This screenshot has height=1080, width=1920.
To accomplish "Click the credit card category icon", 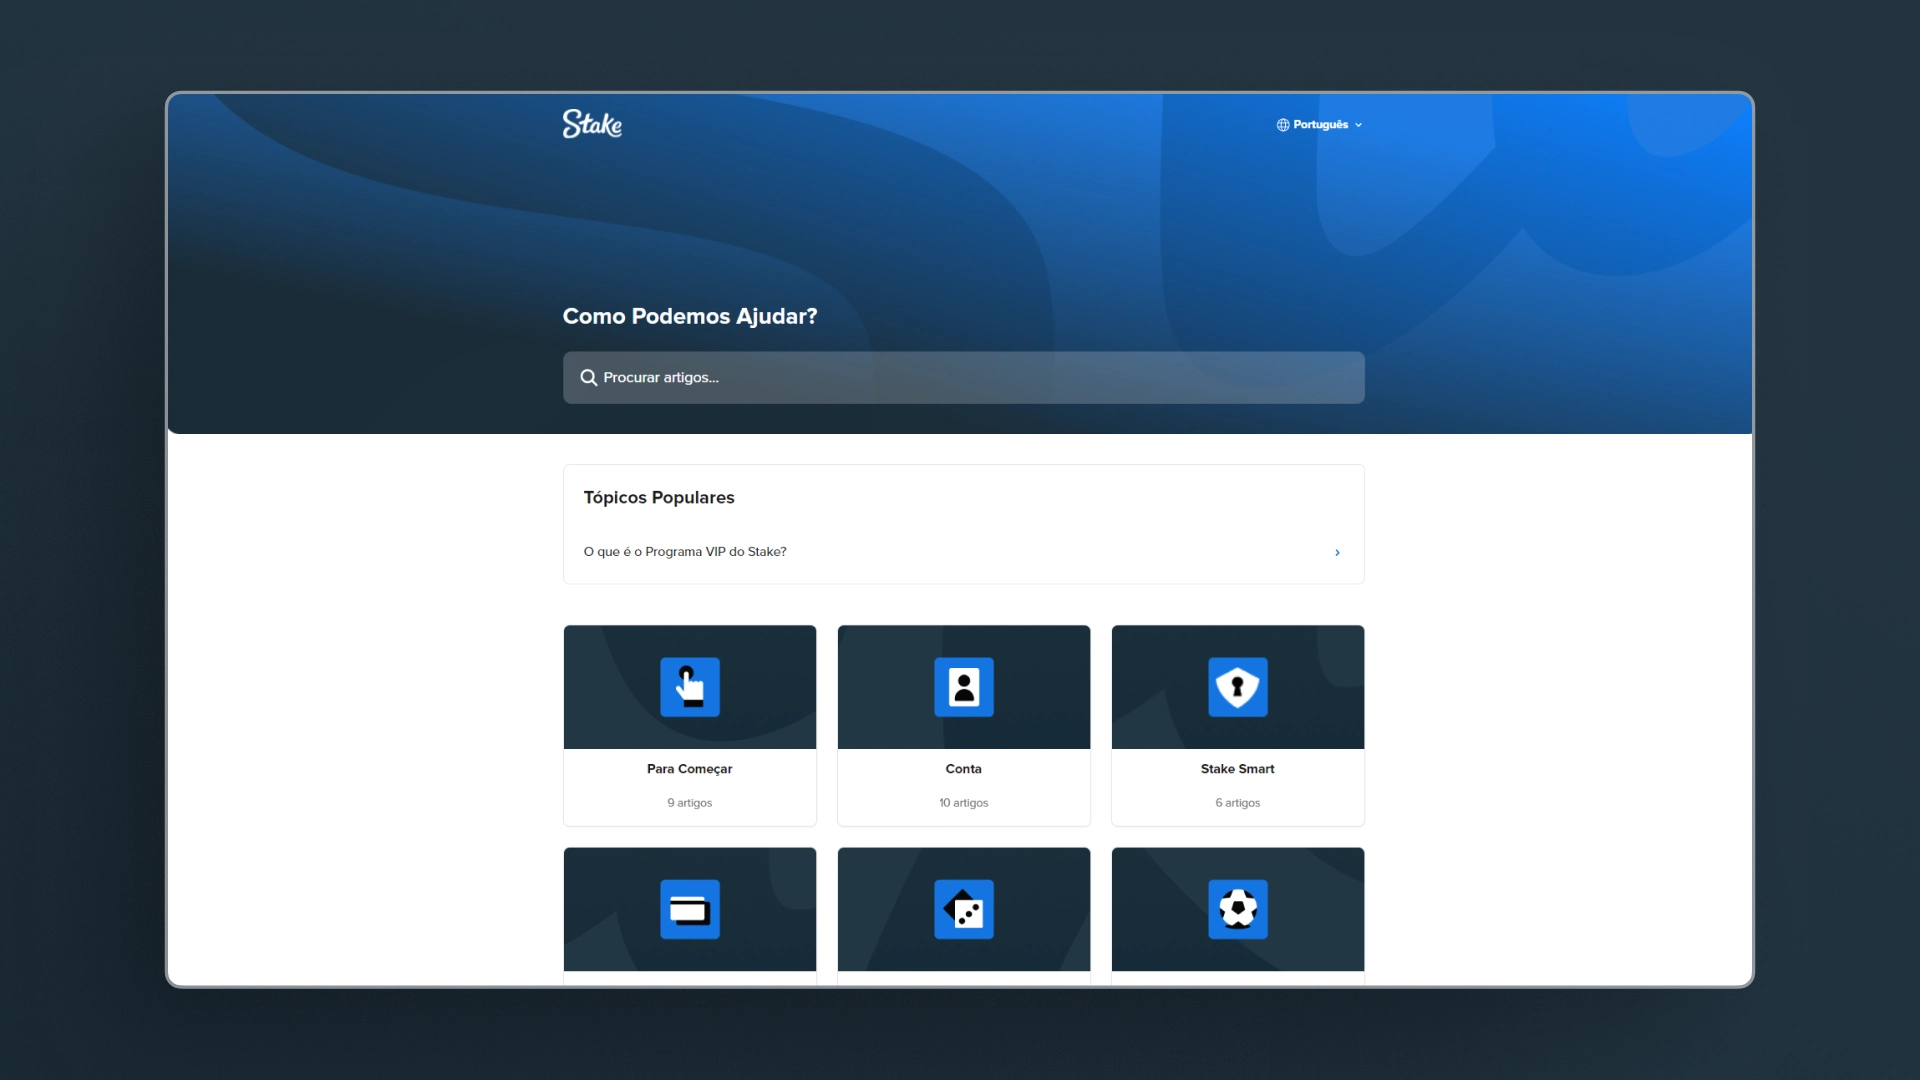I will (x=690, y=909).
